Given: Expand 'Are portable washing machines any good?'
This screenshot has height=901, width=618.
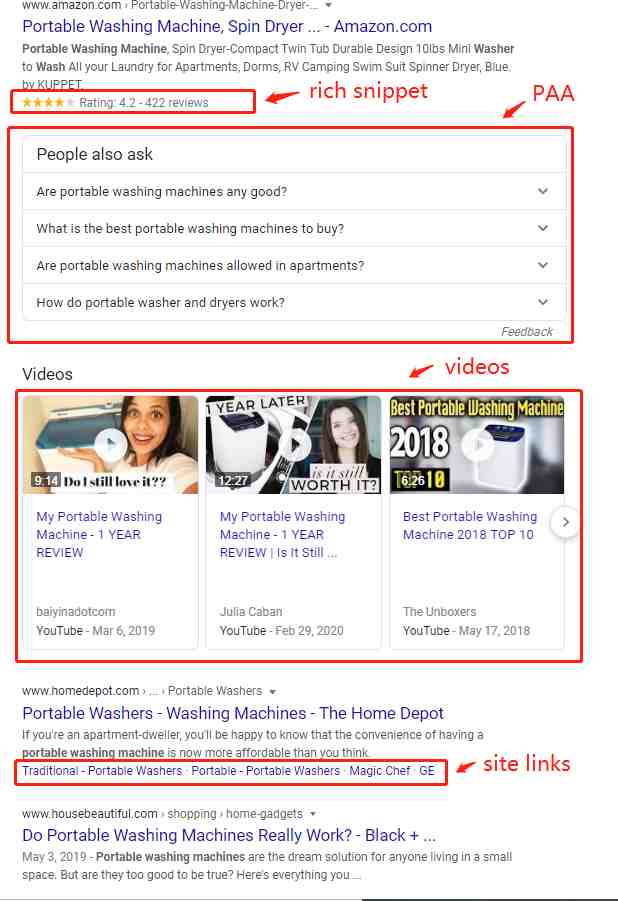Looking at the screenshot, I should (294, 191).
